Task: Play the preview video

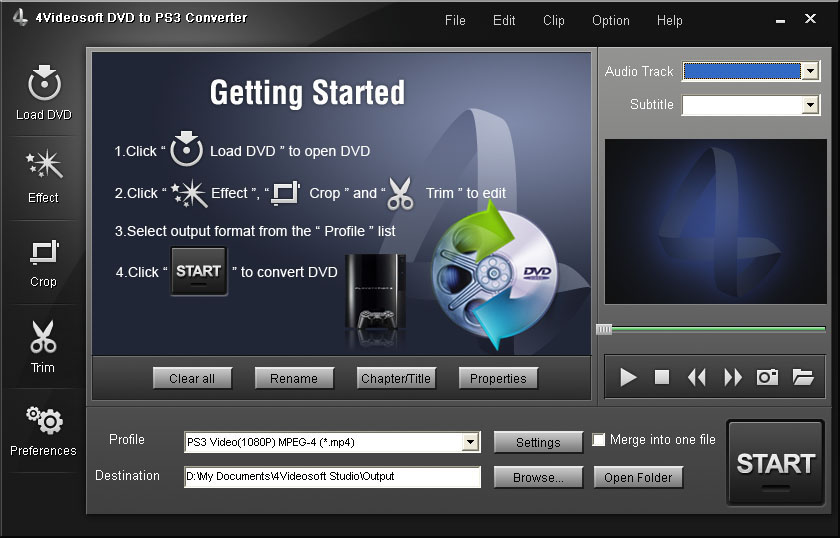Action: [628, 377]
